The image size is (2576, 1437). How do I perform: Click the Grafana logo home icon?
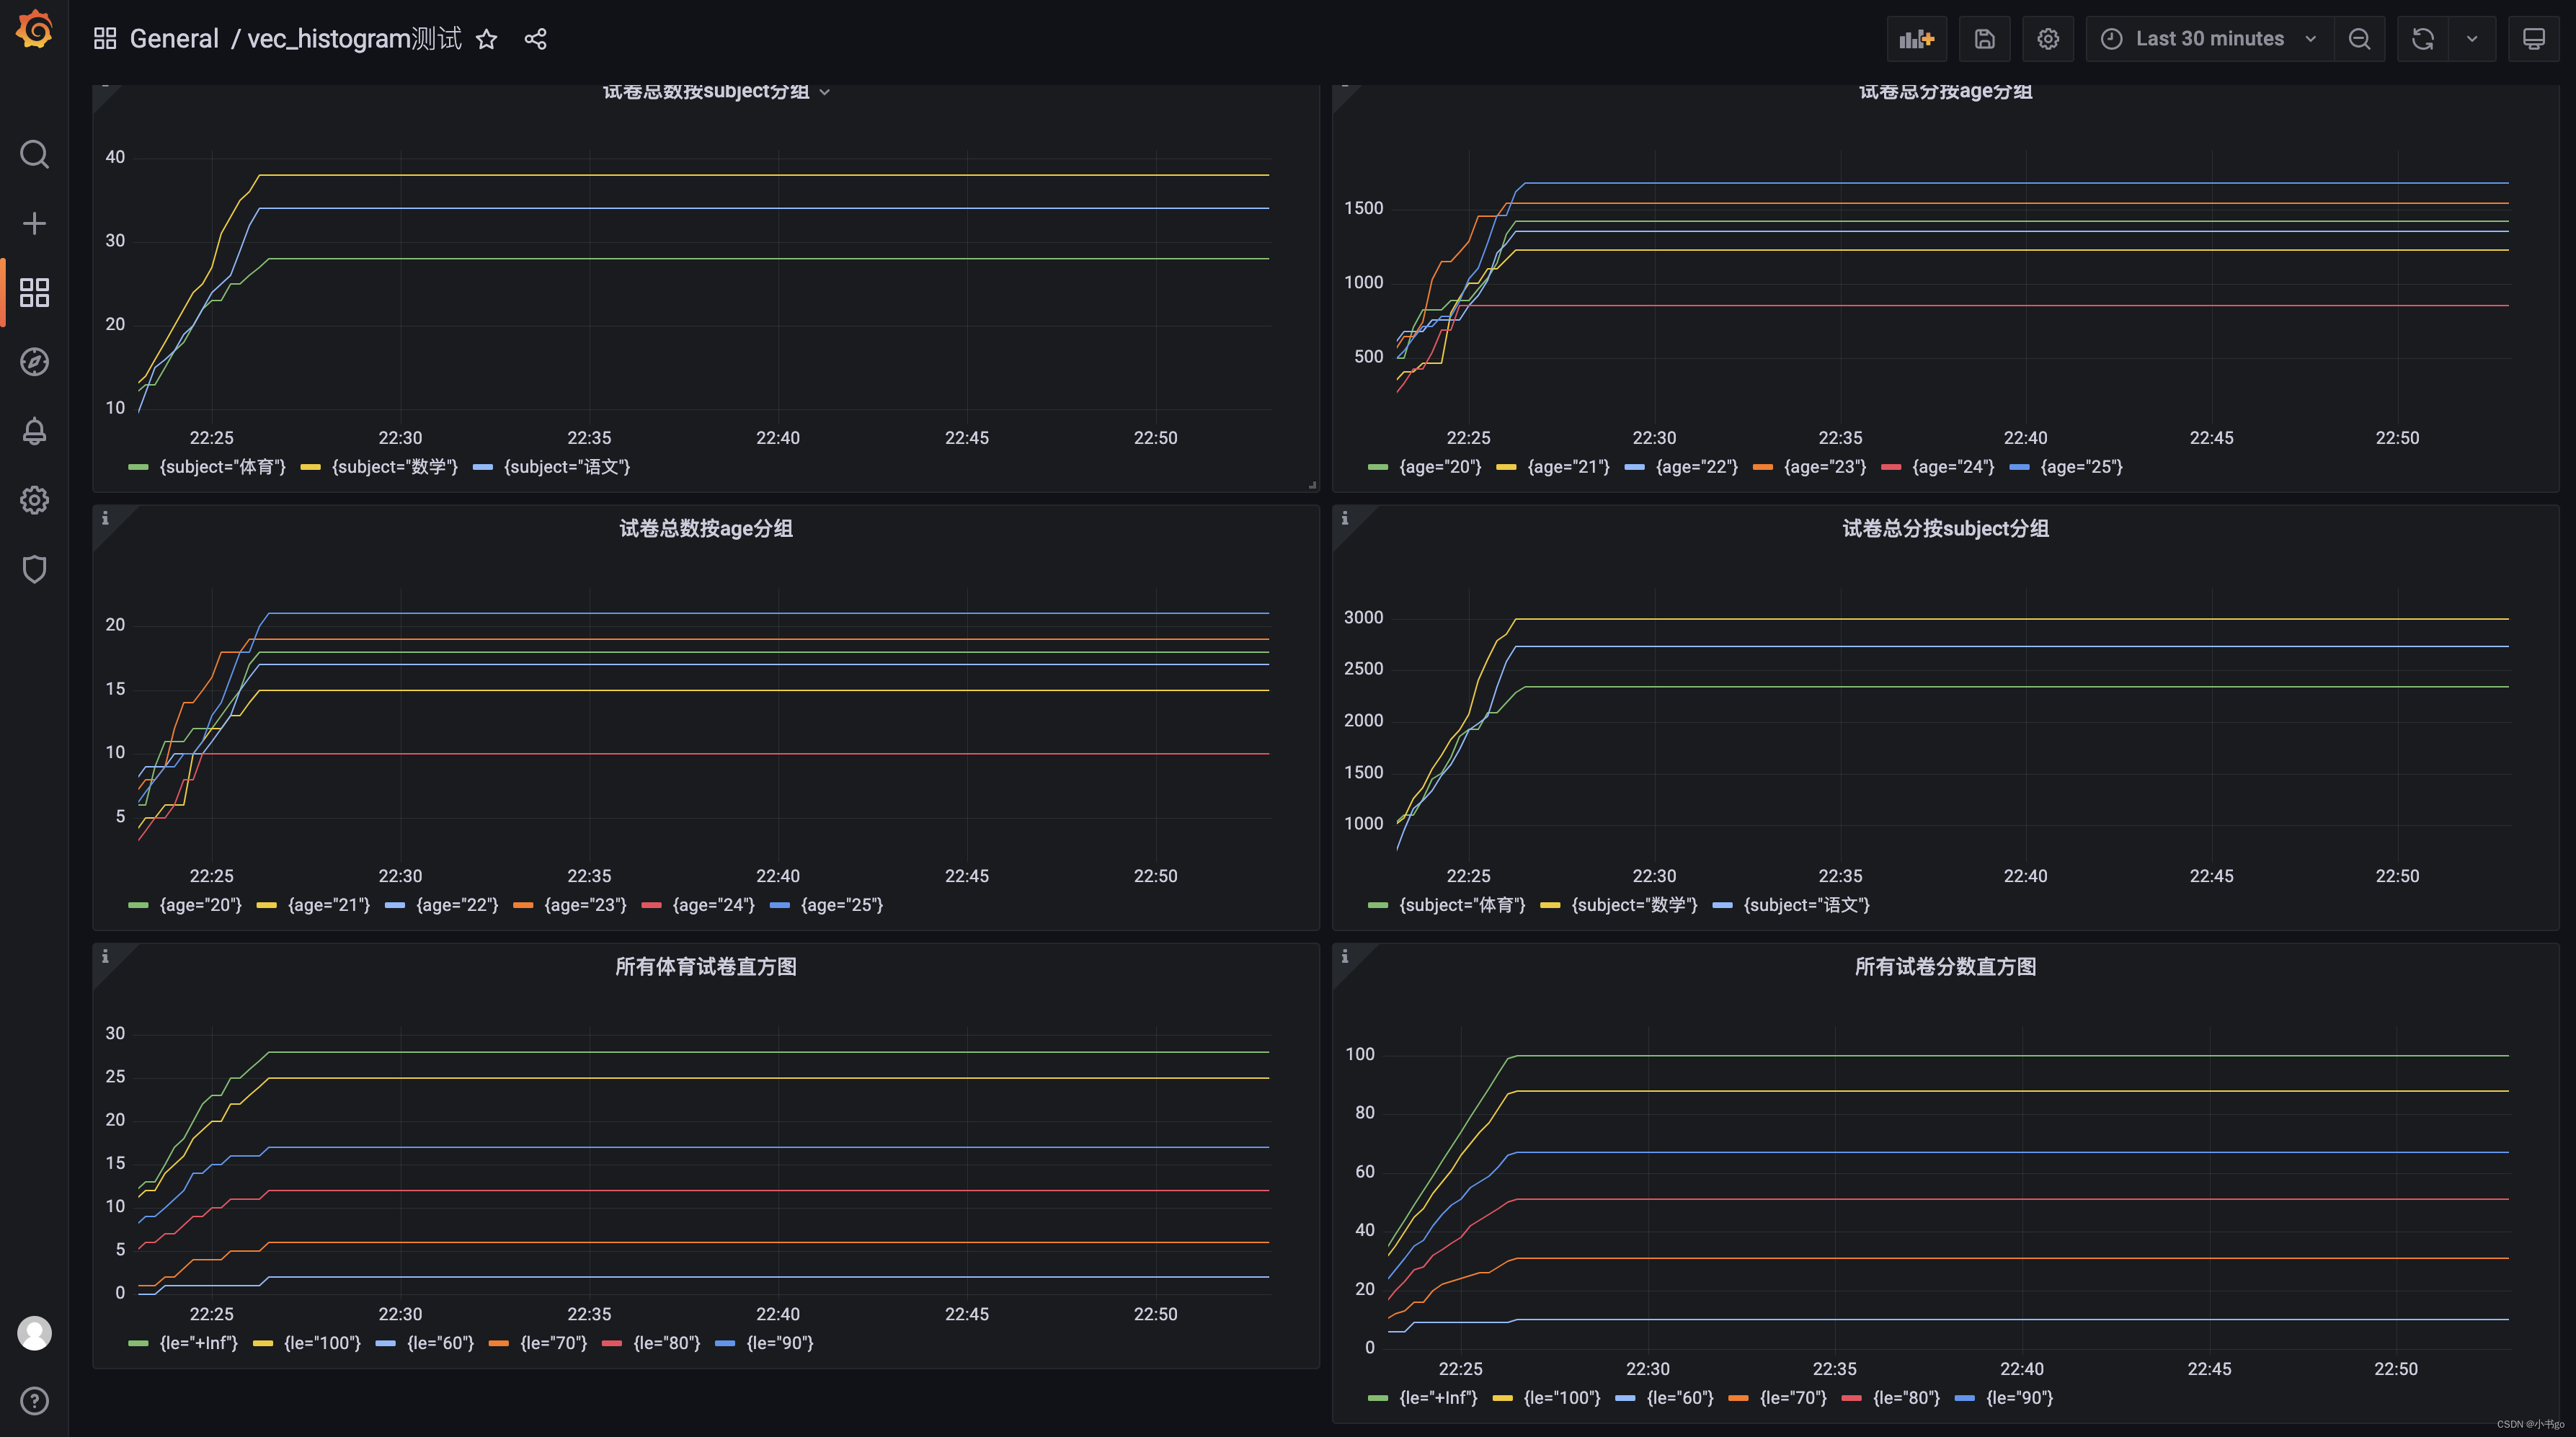tap(34, 29)
